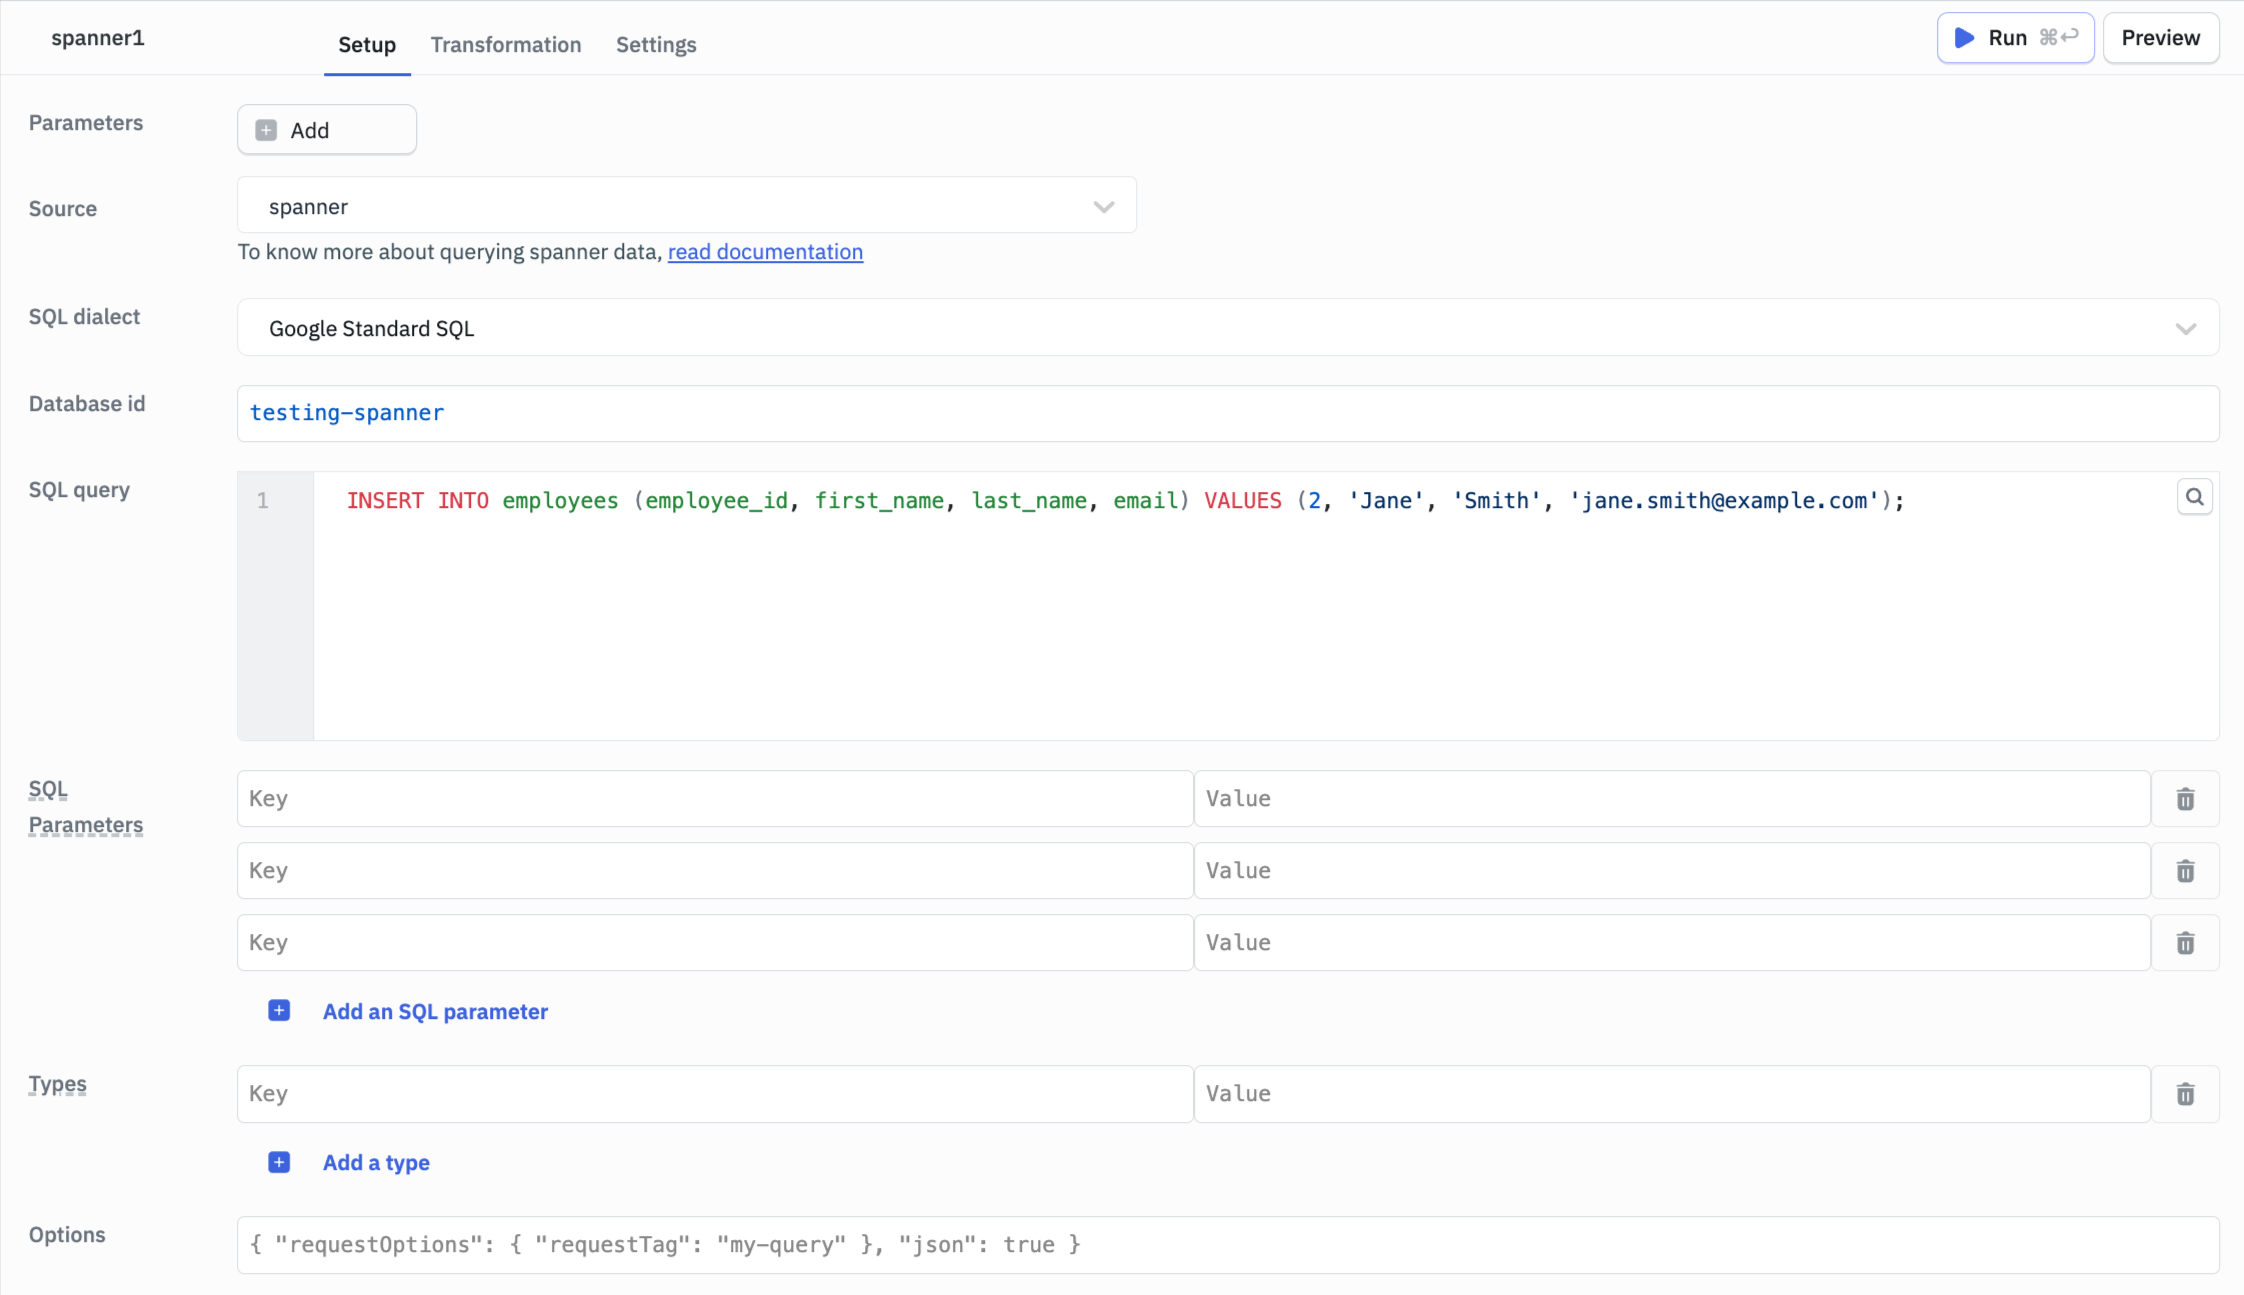Open the Google Standard SQL selection chevron
Viewport: 2244px width, 1295px height.
click(2186, 327)
